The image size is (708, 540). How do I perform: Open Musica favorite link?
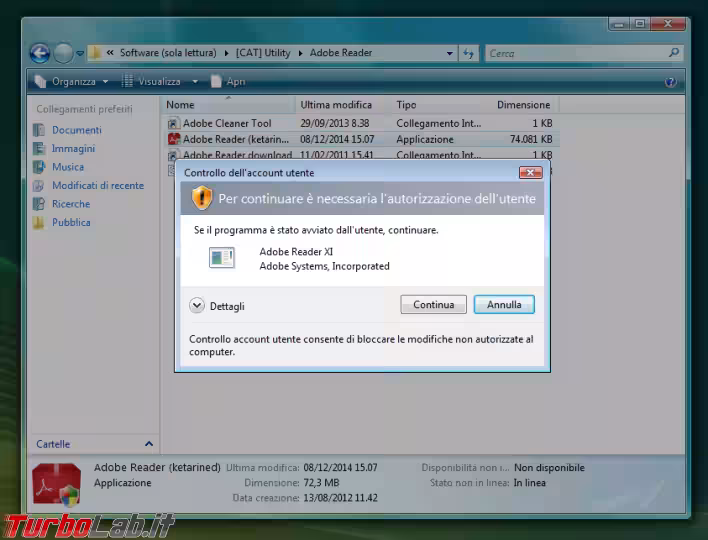pos(67,167)
